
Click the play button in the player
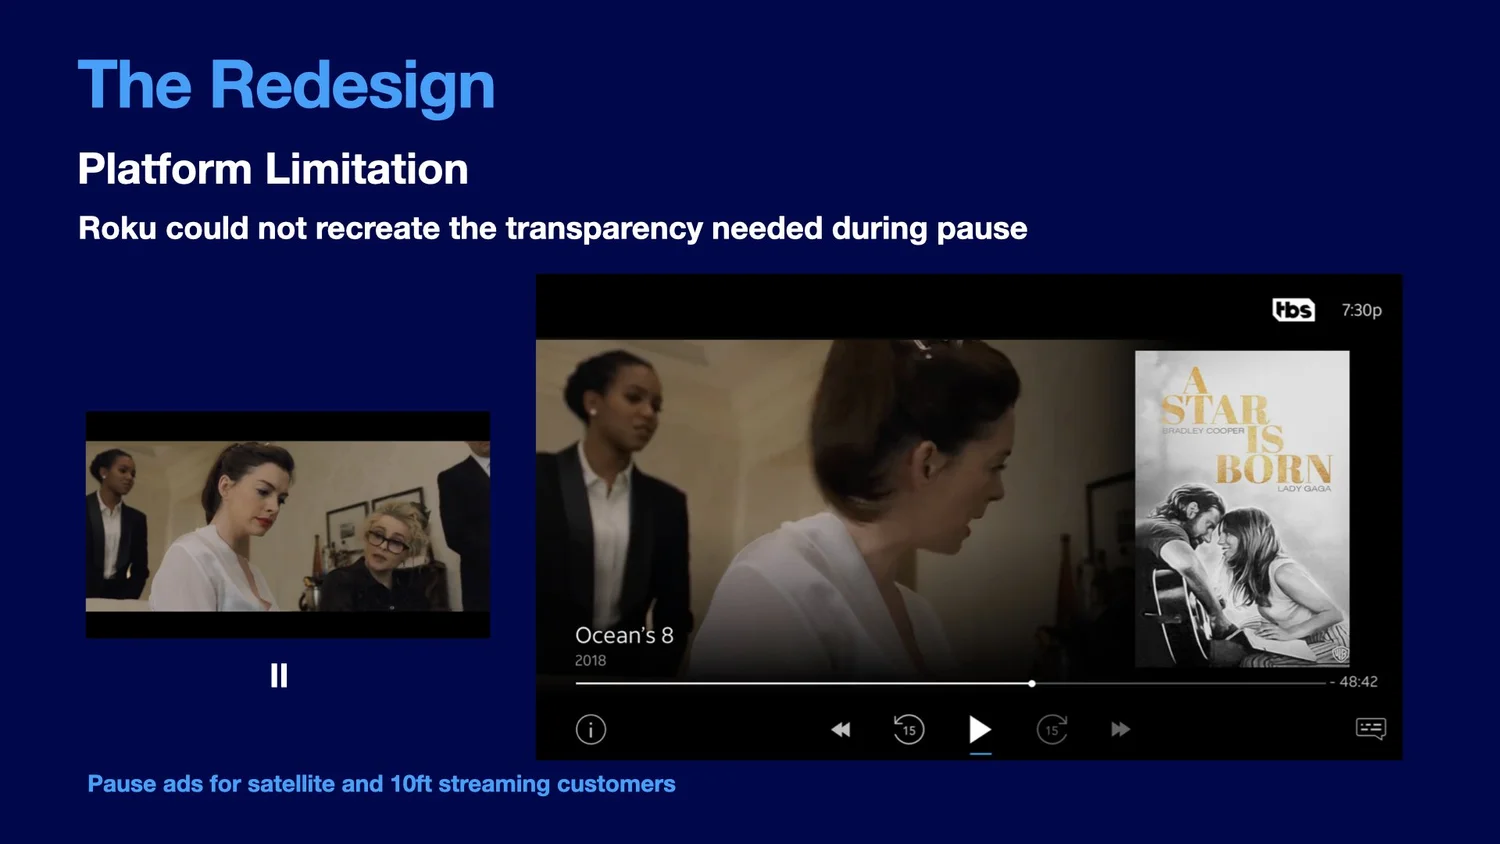(980, 729)
